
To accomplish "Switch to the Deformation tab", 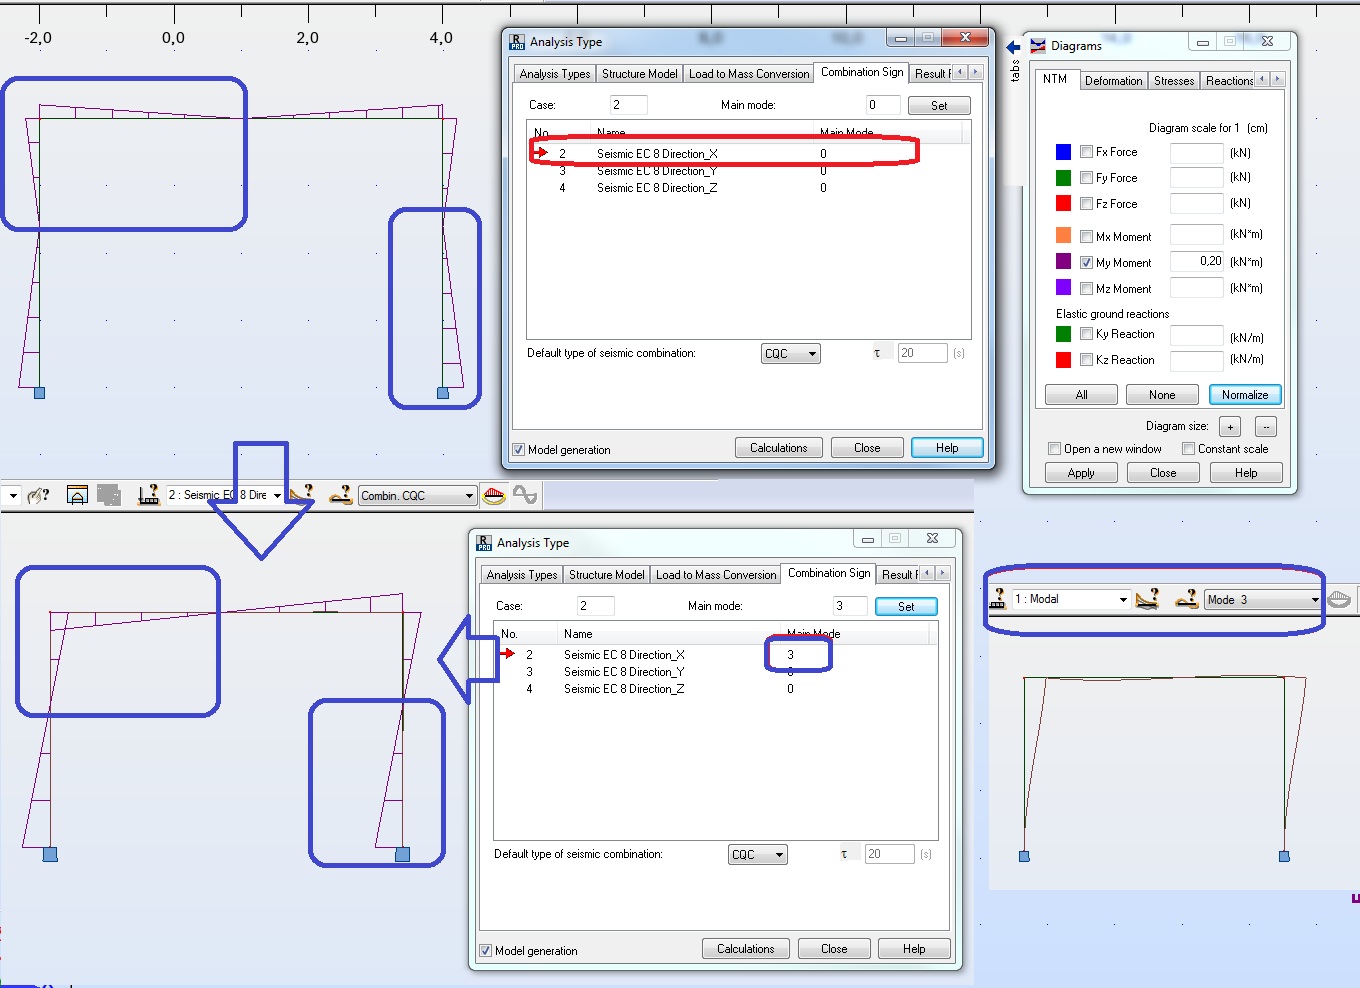I will pos(1113,80).
